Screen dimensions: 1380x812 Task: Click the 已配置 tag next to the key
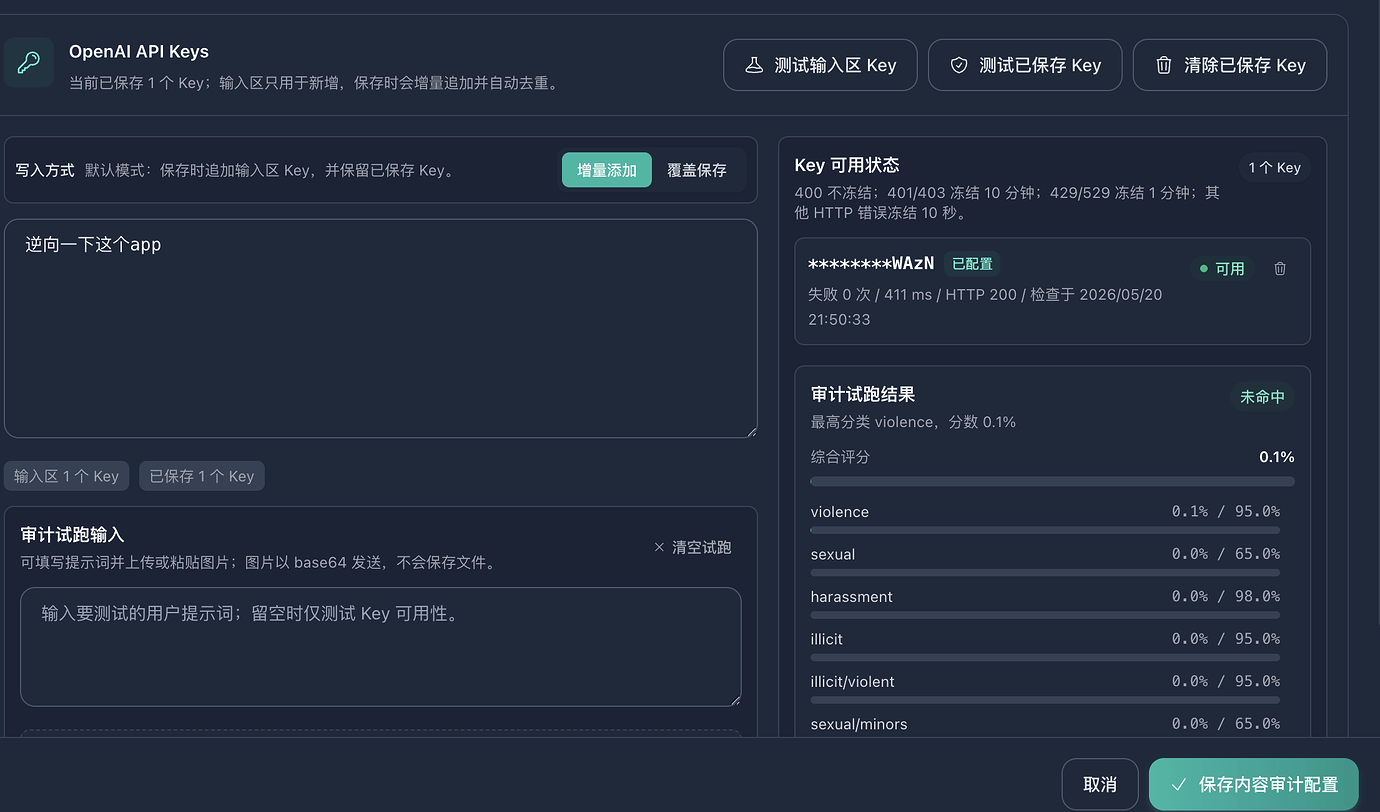[x=972, y=264]
